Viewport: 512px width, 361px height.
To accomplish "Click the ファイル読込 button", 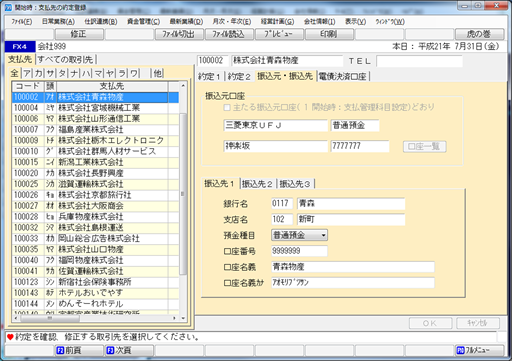I will 229,34.
